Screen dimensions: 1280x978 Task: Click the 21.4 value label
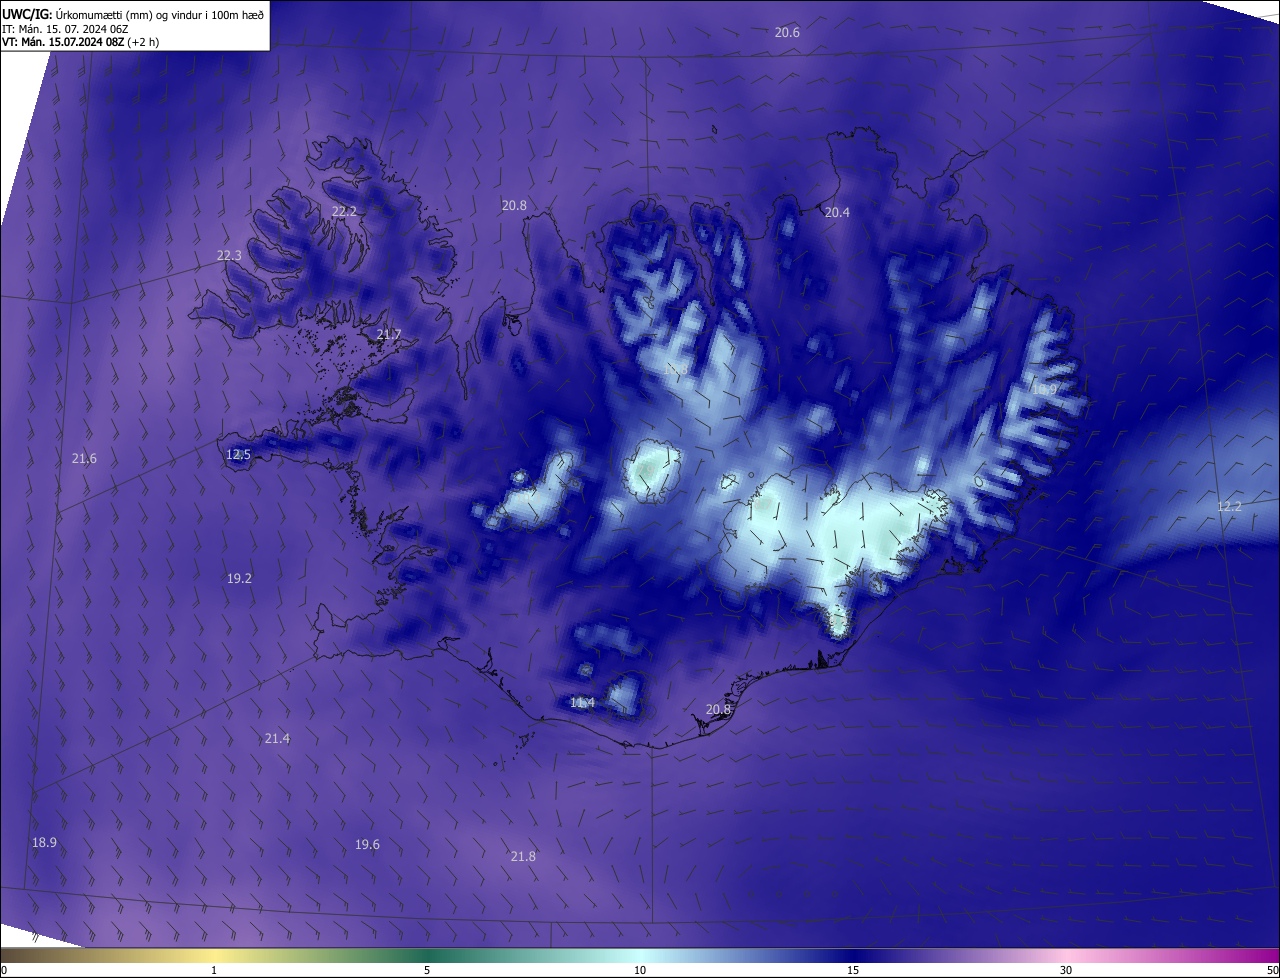[x=277, y=739]
